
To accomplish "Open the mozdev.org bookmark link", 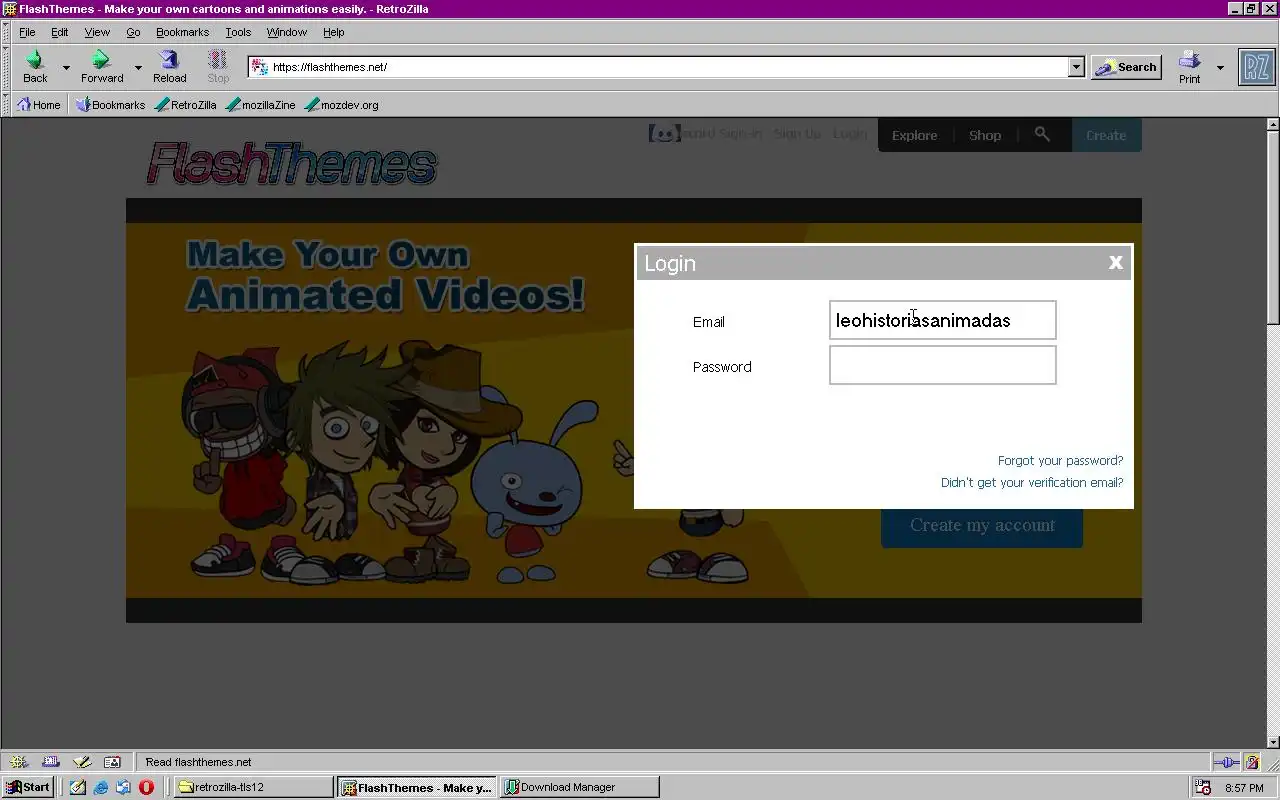I will [342, 104].
